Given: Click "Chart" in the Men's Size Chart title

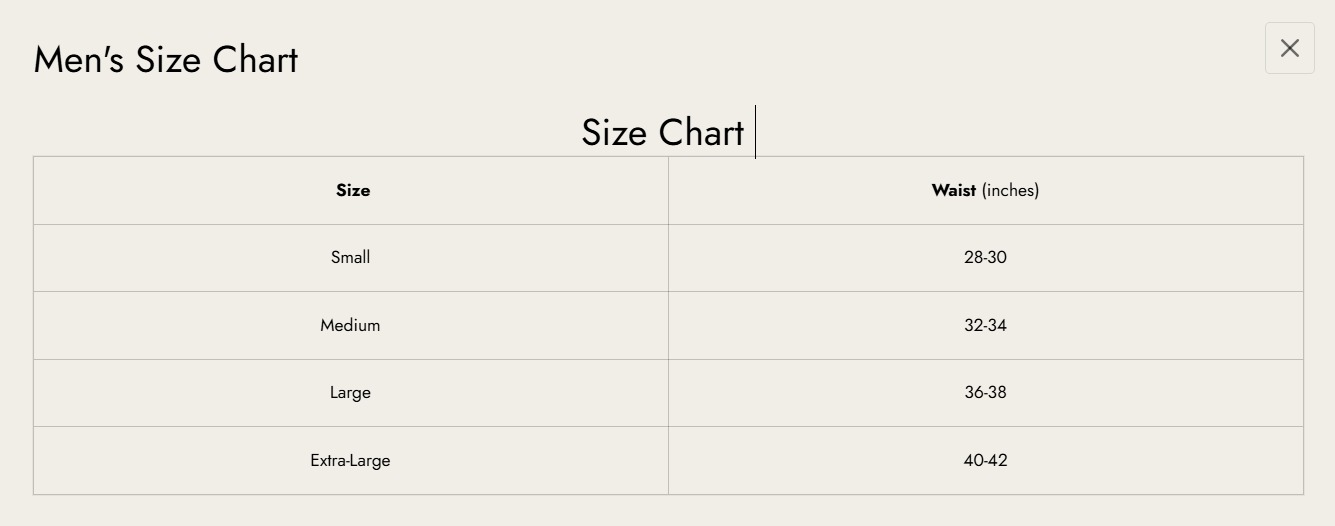Looking at the screenshot, I should (x=255, y=60).
